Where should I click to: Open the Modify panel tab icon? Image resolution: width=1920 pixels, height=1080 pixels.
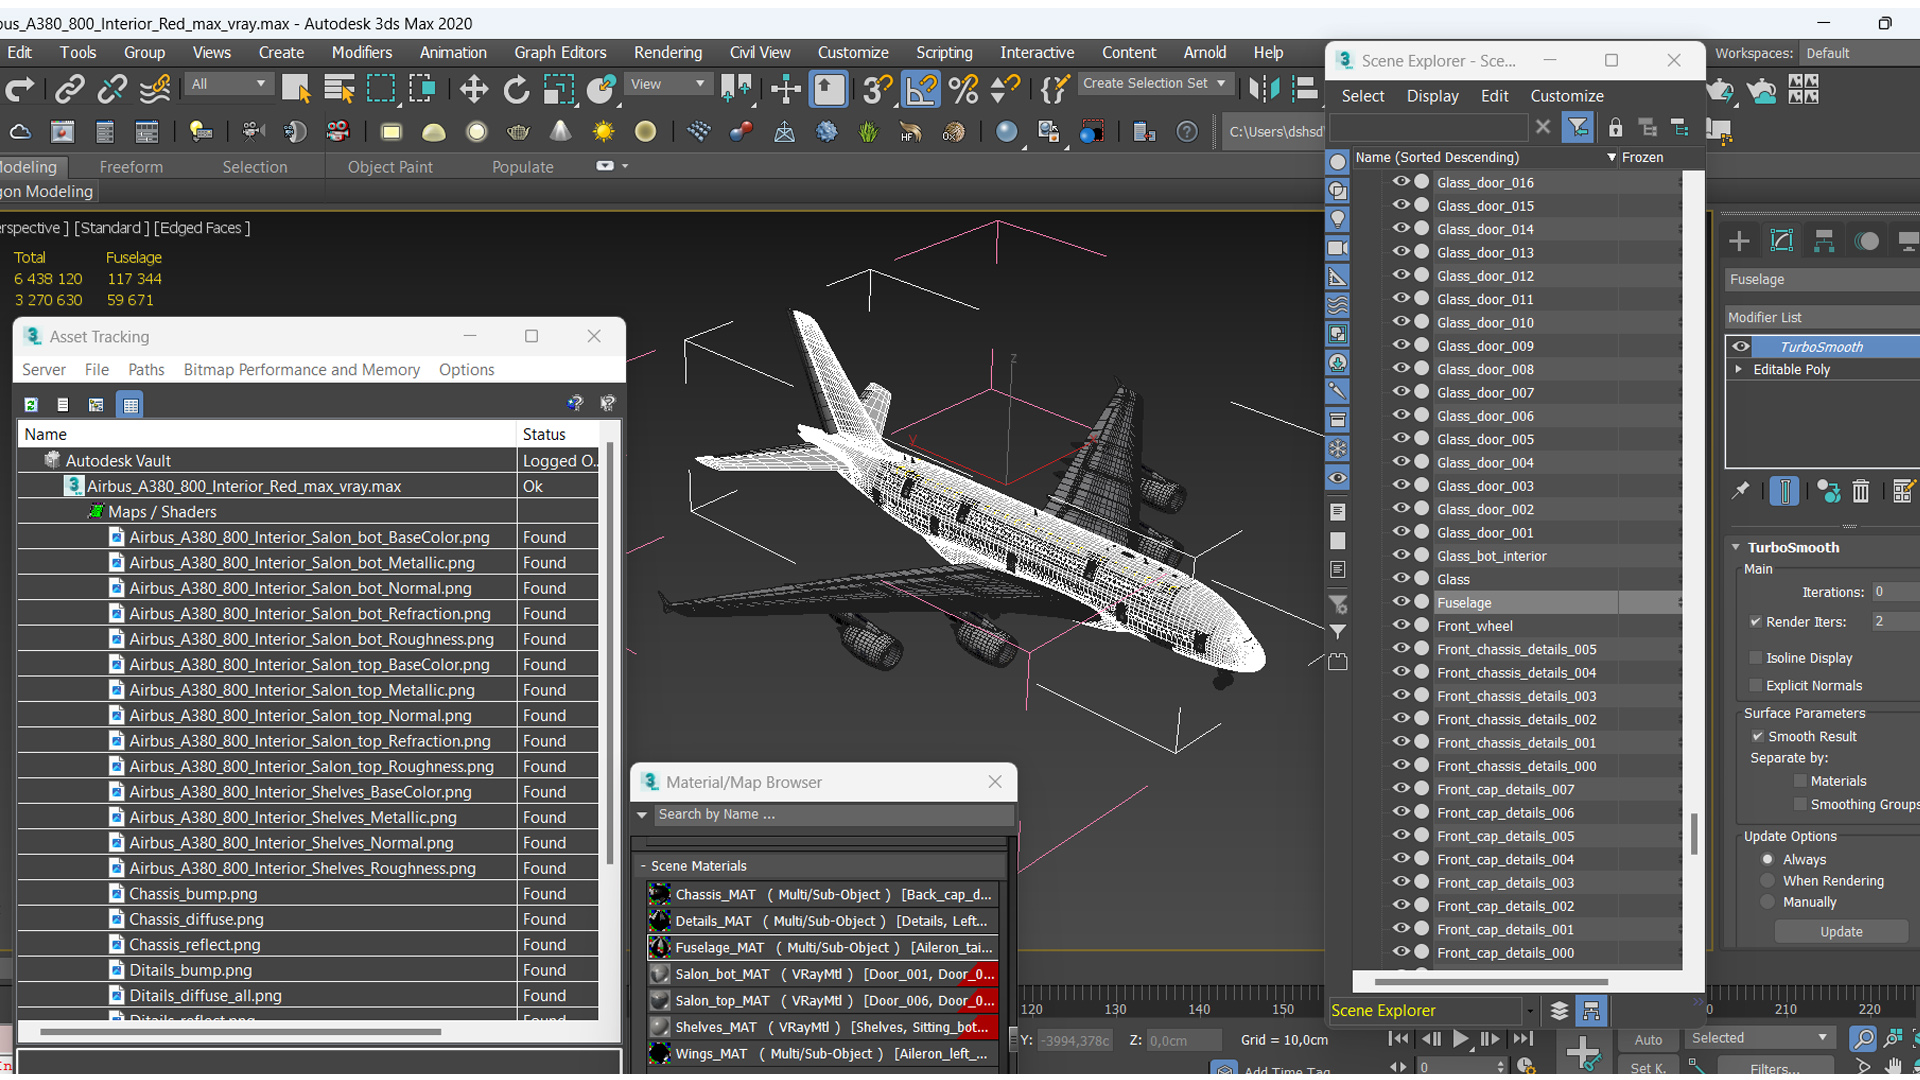coord(1781,241)
